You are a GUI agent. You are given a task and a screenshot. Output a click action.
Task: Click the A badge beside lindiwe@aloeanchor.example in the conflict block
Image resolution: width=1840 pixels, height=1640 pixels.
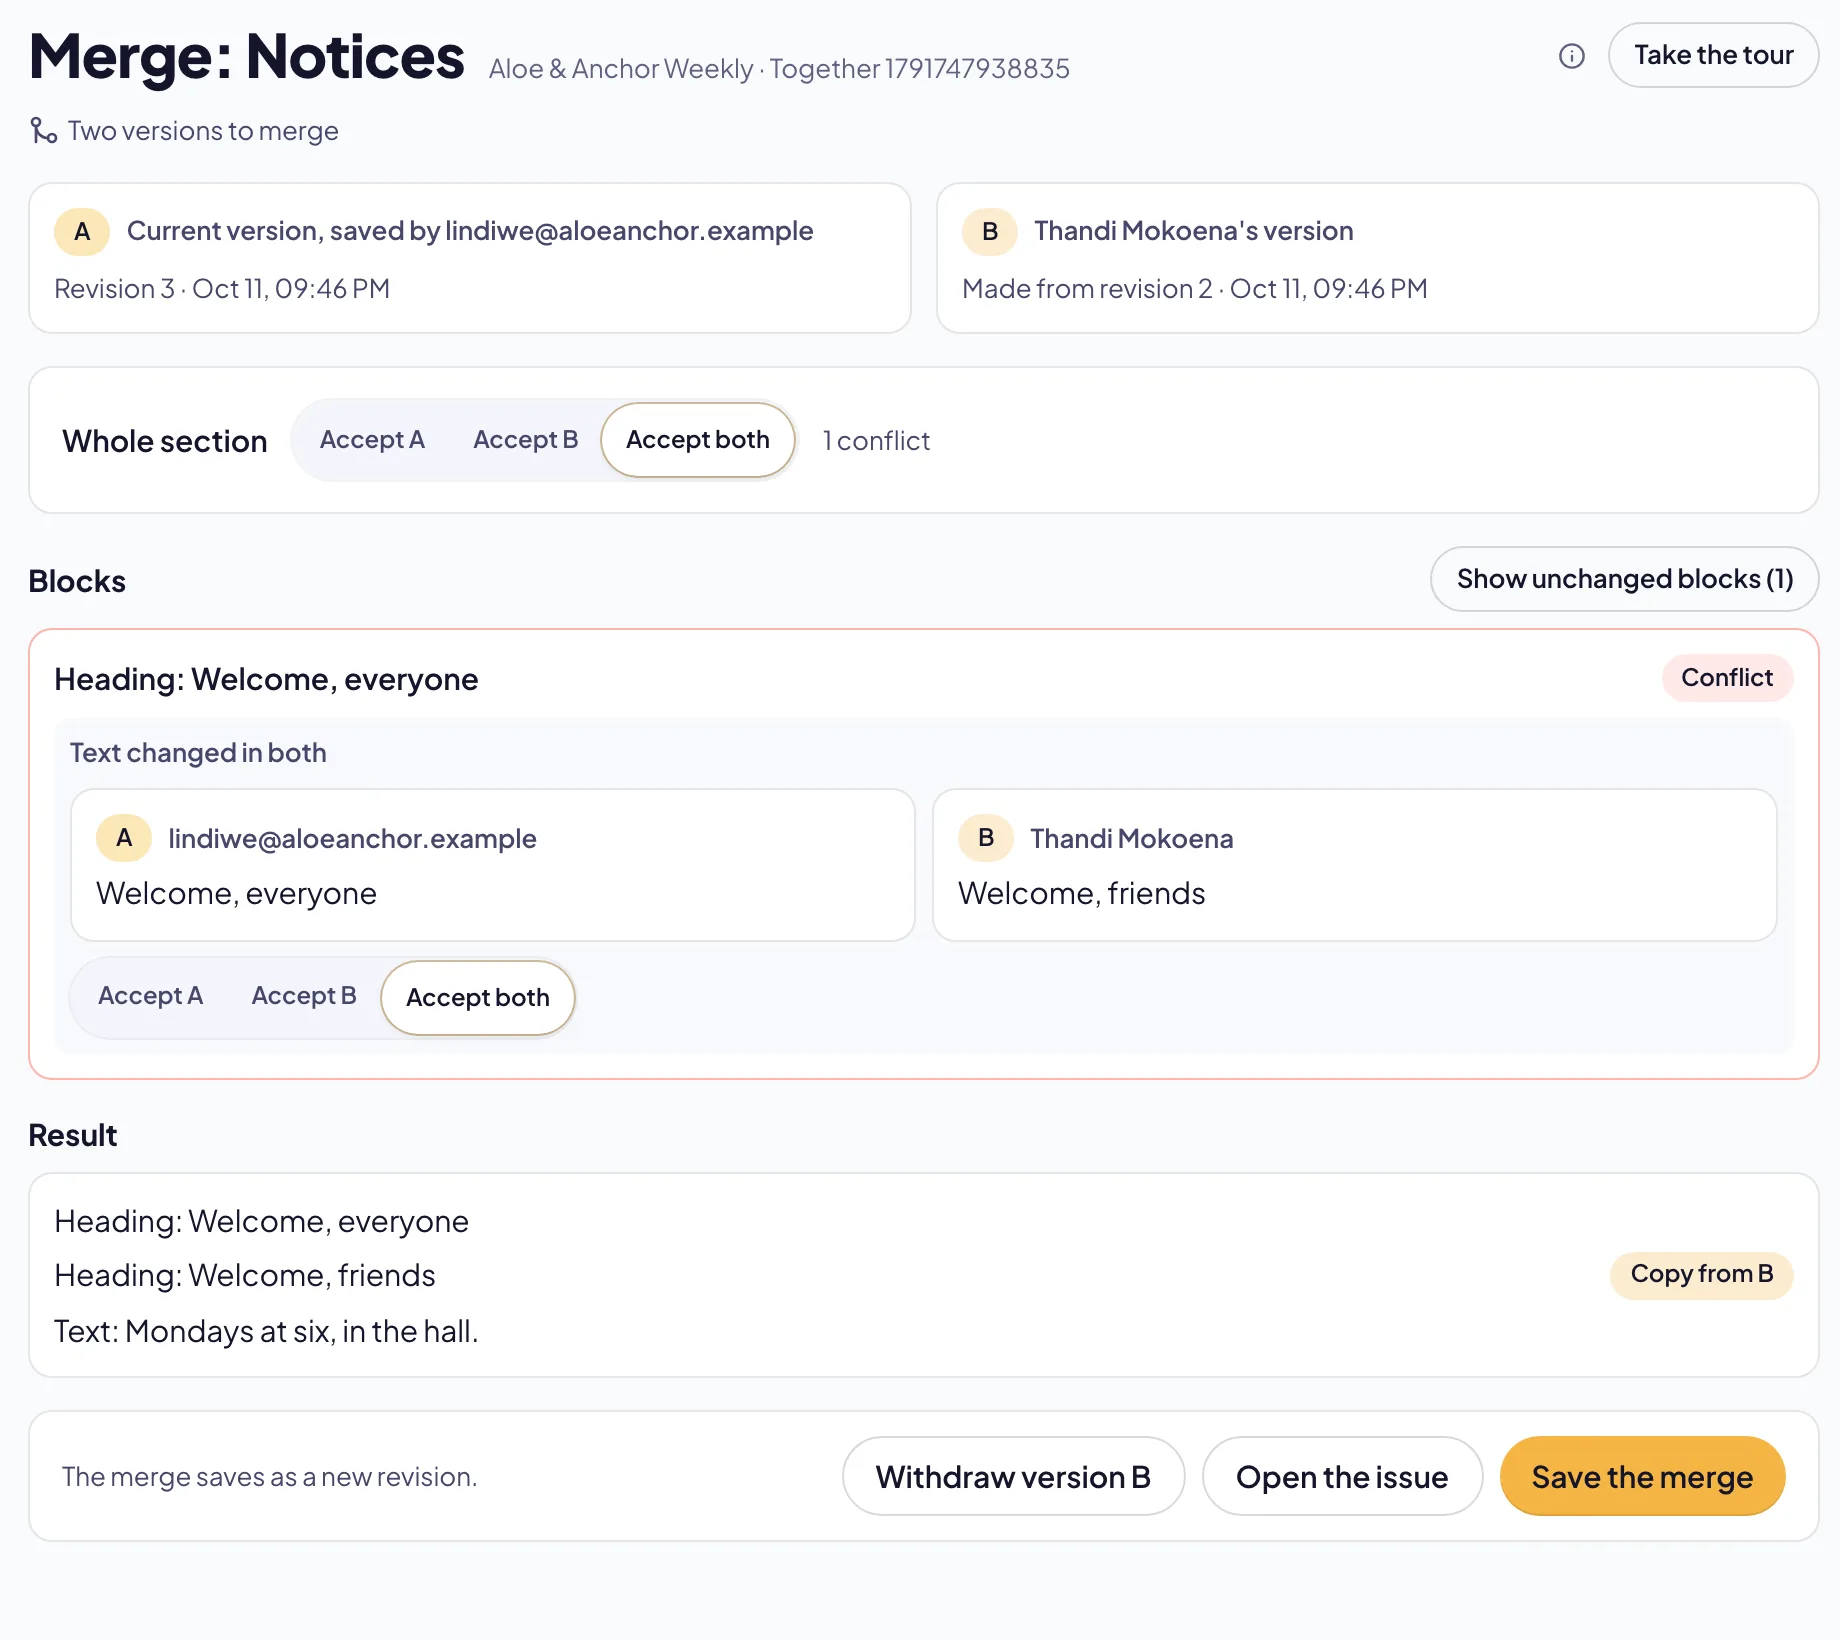pos(124,838)
